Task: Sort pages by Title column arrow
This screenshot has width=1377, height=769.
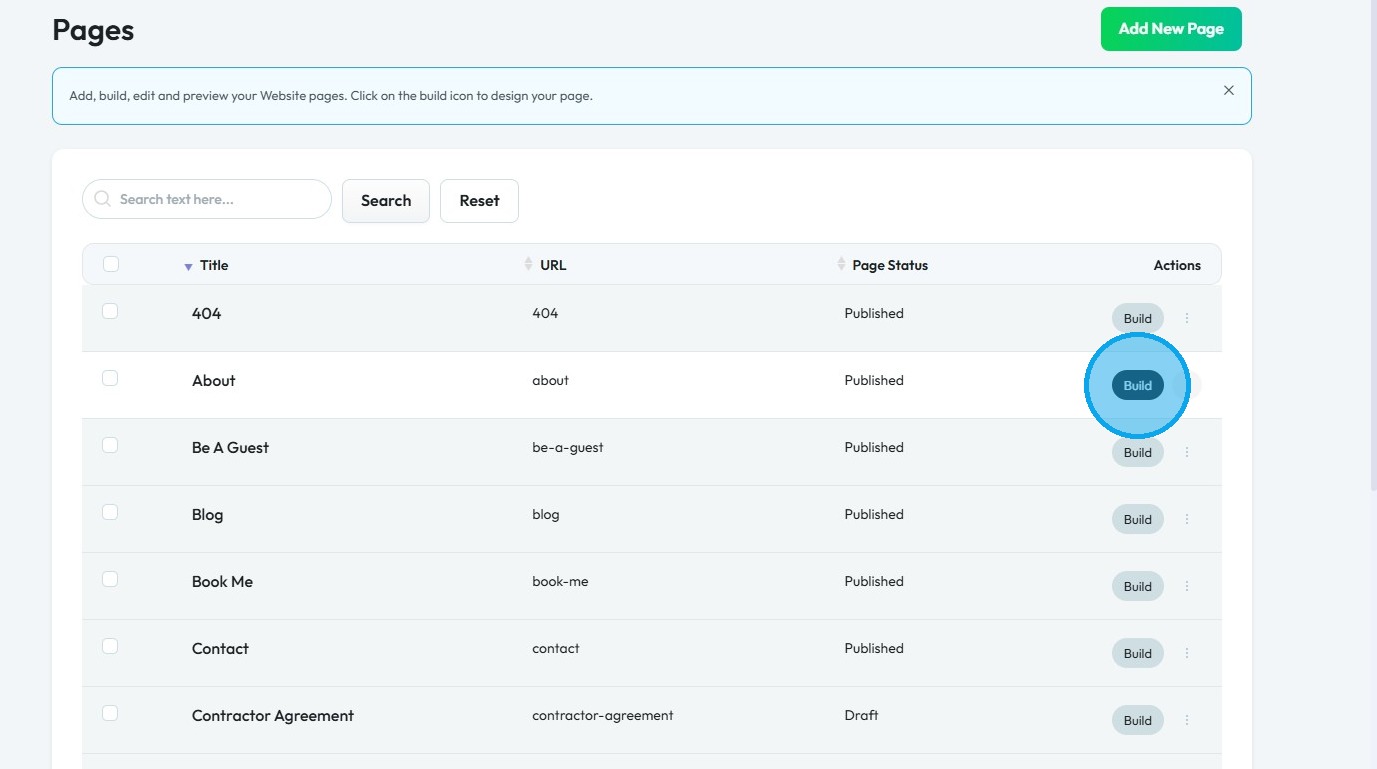Action: coord(188,266)
